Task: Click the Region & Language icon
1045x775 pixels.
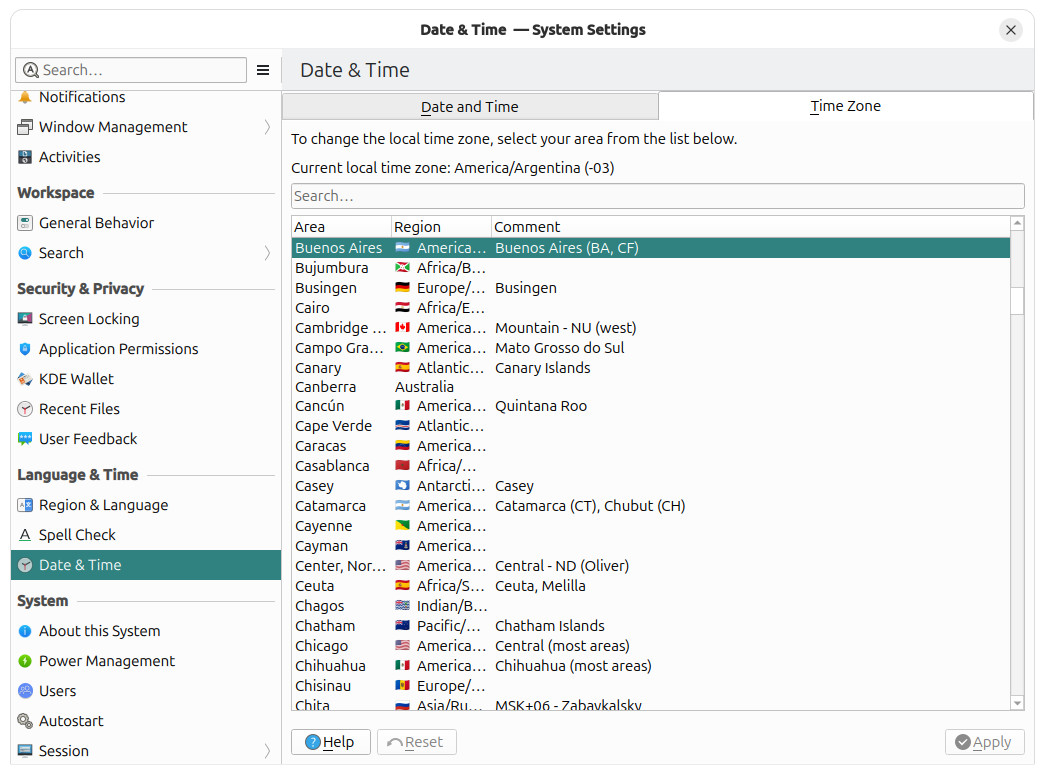Action: [x=25, y=504]
